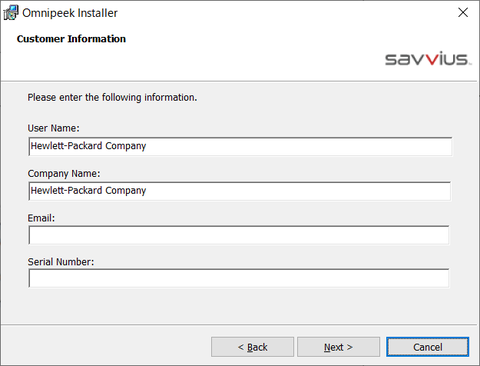Close the Omnipeek Installer window
The image size is (480, 366).
[x=463, y=13]
